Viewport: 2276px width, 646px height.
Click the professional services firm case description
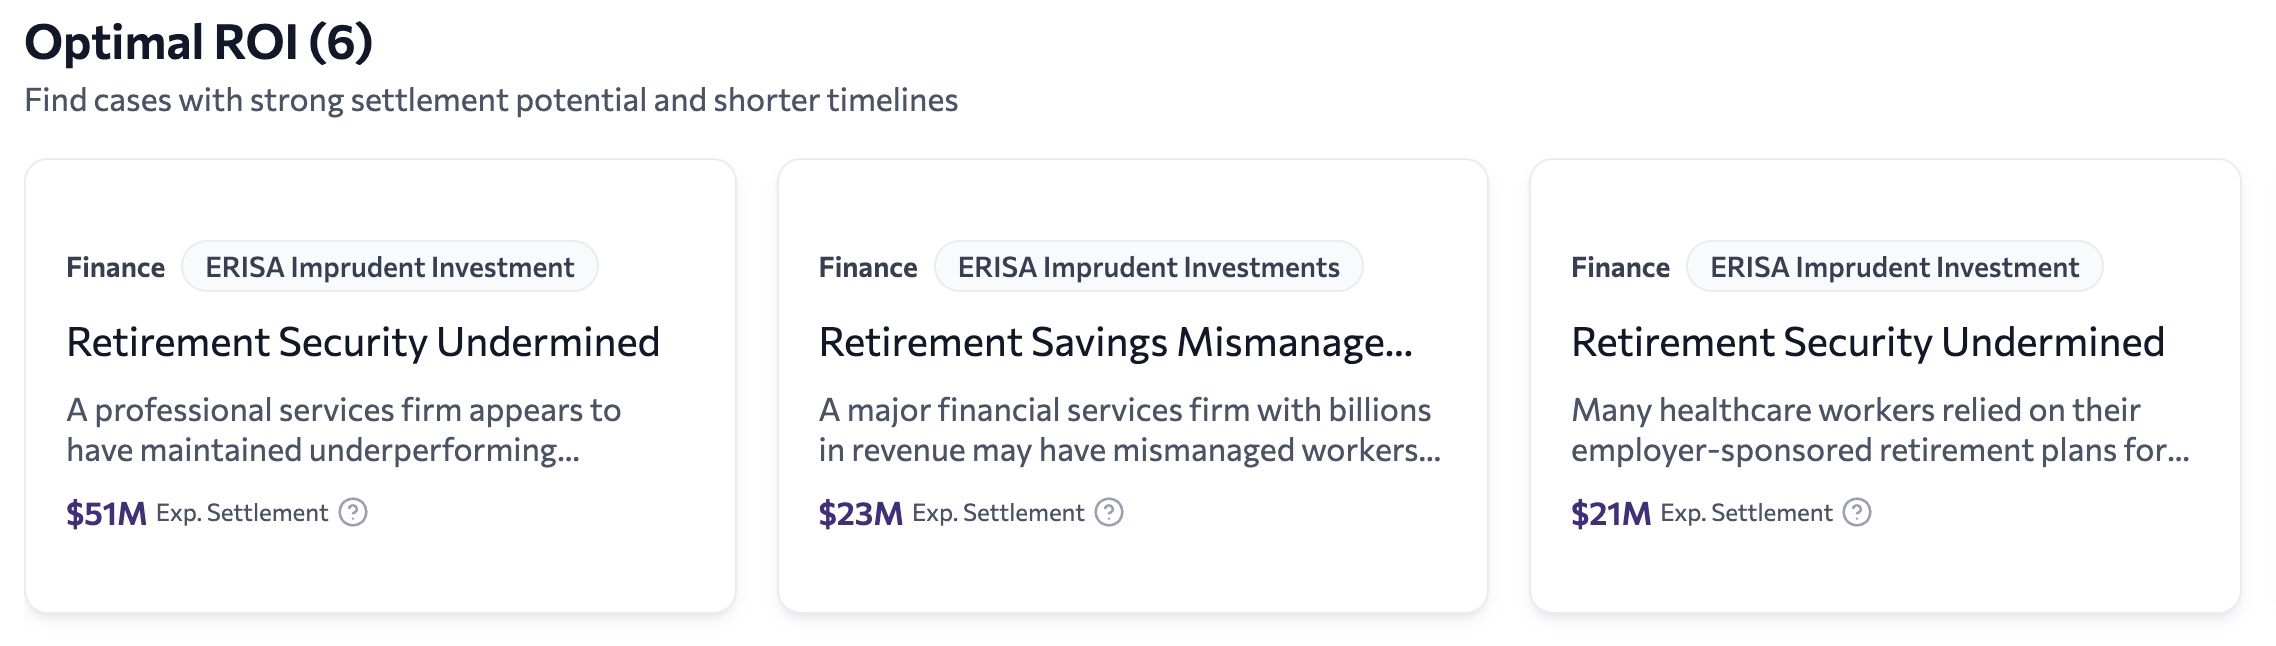[x=343, y=430]
